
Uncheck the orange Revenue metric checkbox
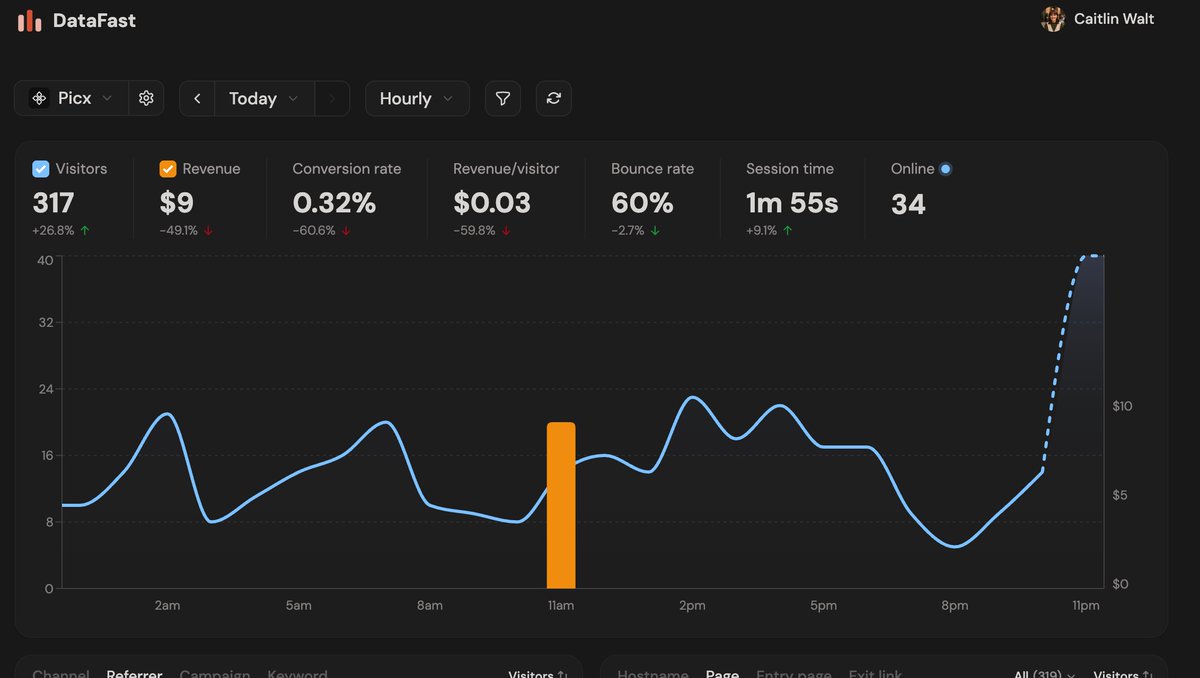coord(167,168)
